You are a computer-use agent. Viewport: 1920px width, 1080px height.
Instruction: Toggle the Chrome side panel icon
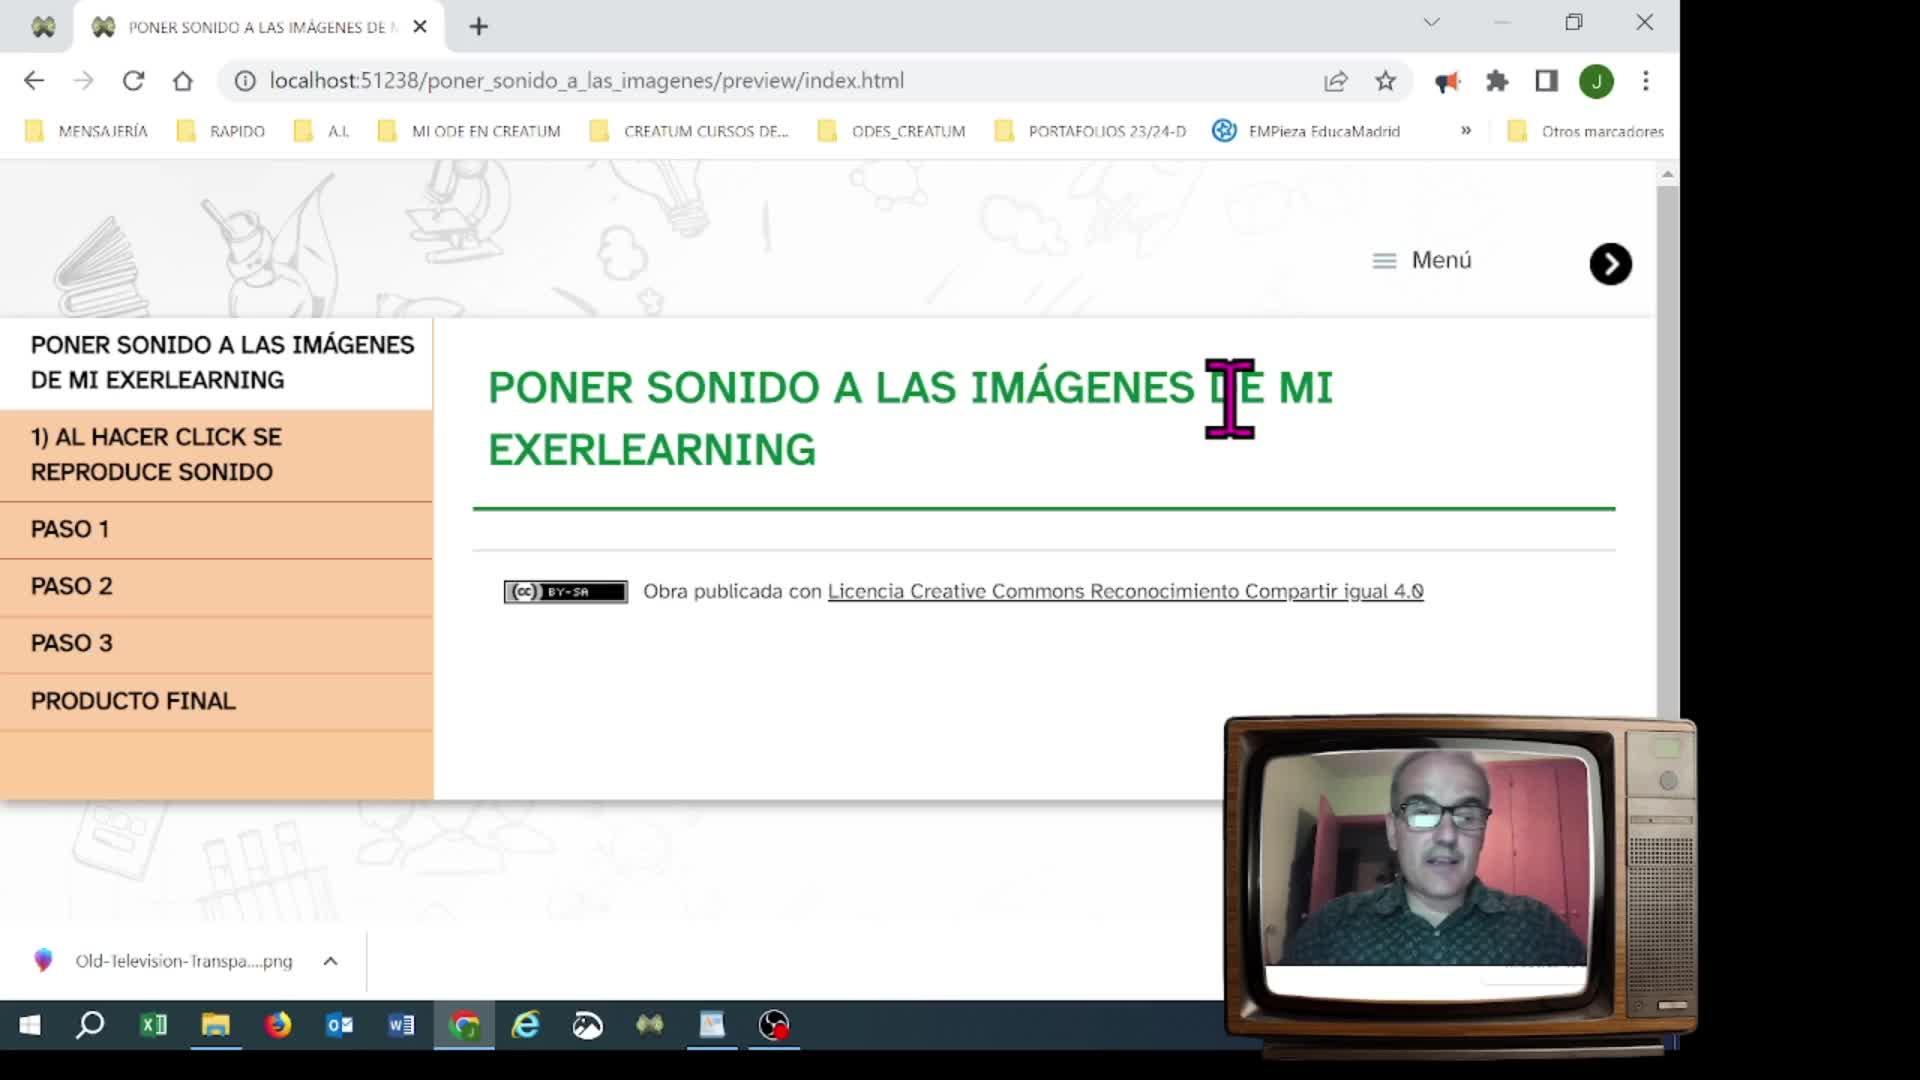pos(1546,81)
